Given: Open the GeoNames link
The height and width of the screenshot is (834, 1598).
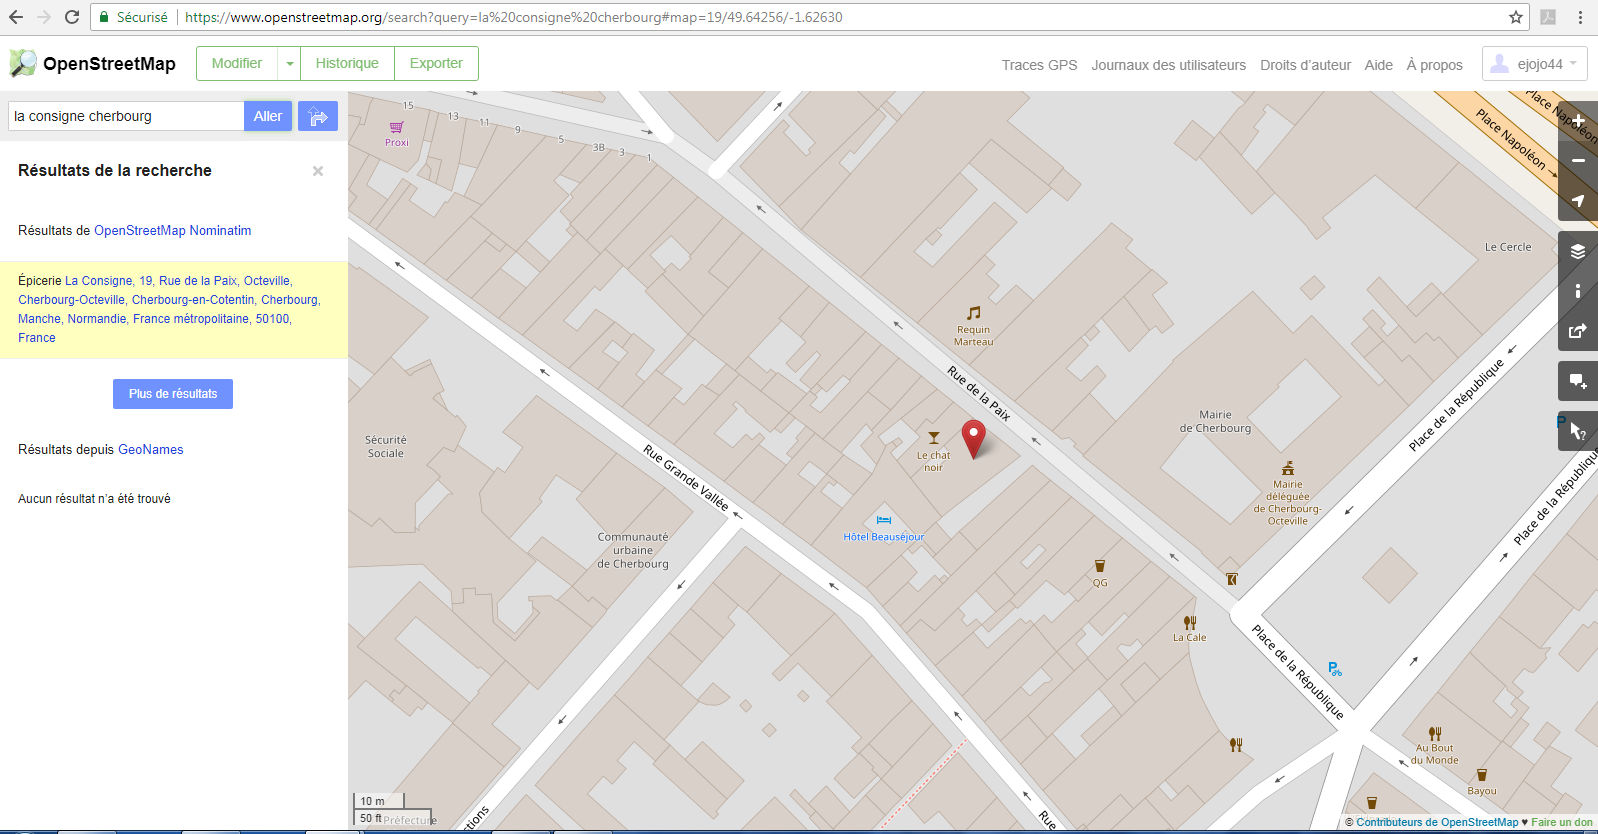Looking at the screenshot, I should [x=151, y=449].
